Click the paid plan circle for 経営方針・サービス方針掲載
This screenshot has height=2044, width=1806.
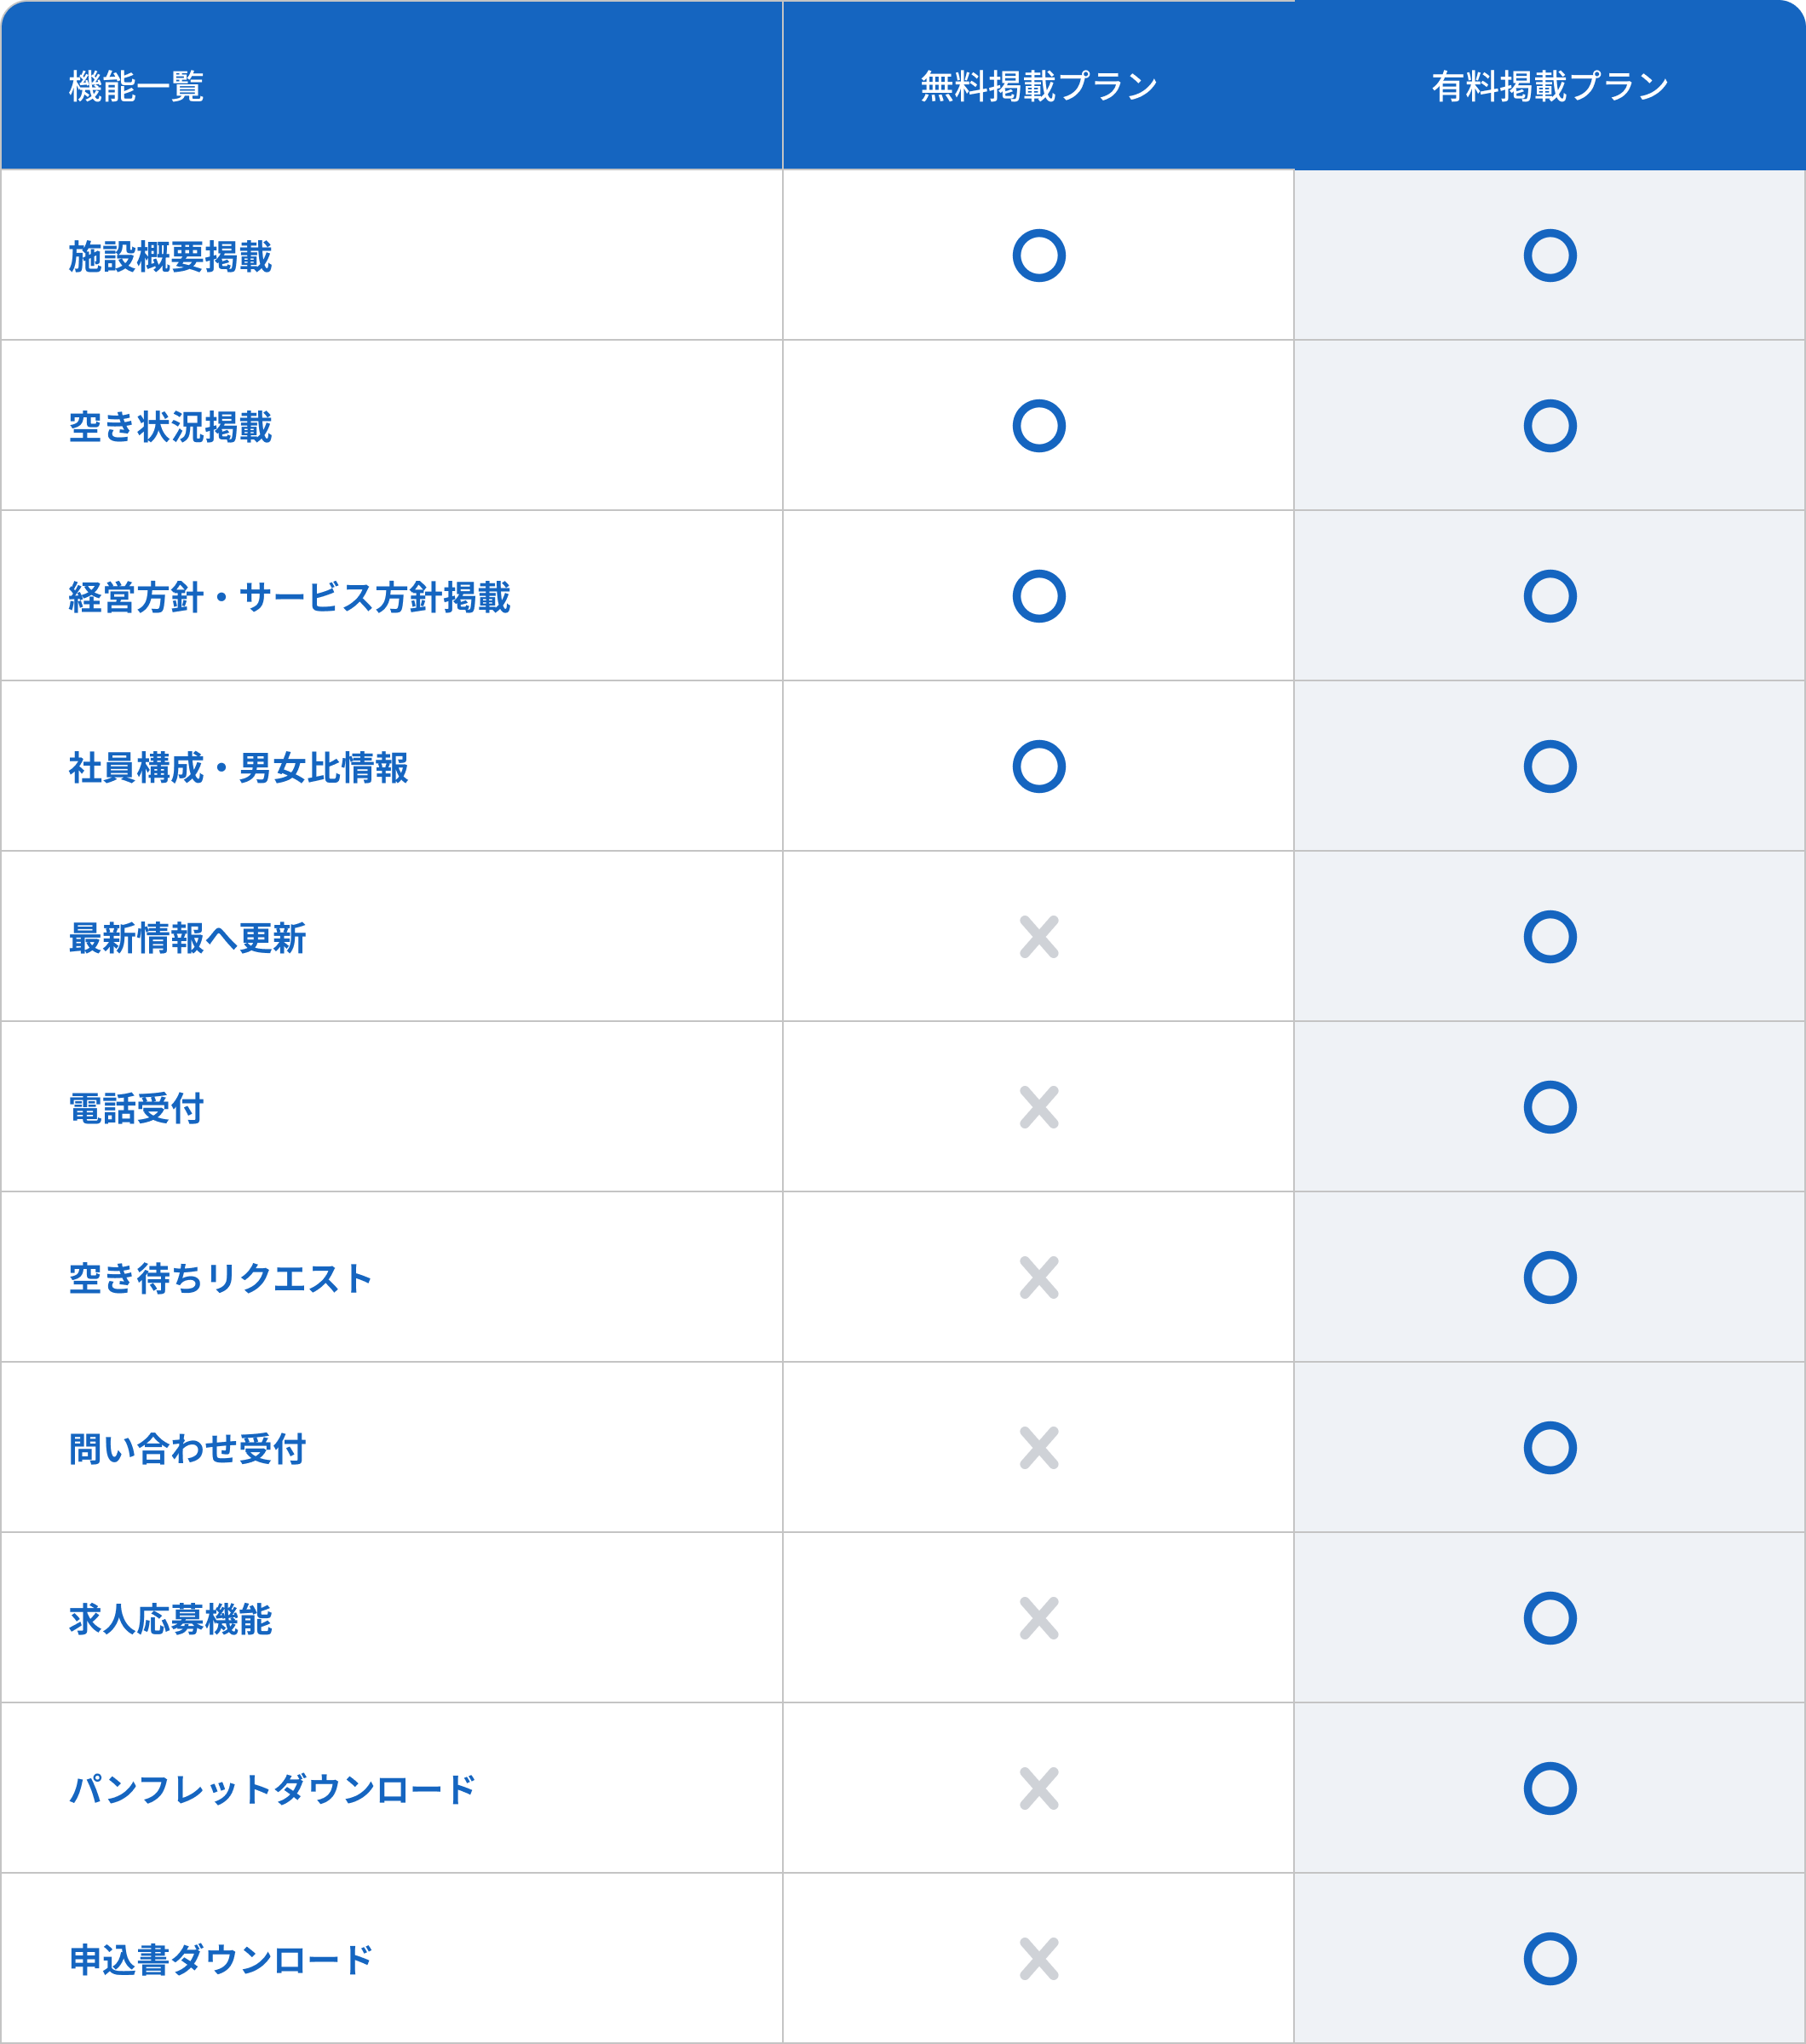[1549, 597]
